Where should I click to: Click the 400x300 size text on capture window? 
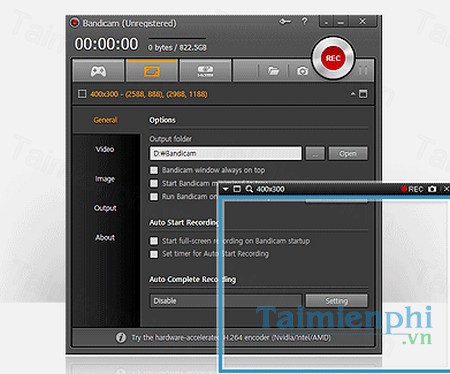point(271,189)
